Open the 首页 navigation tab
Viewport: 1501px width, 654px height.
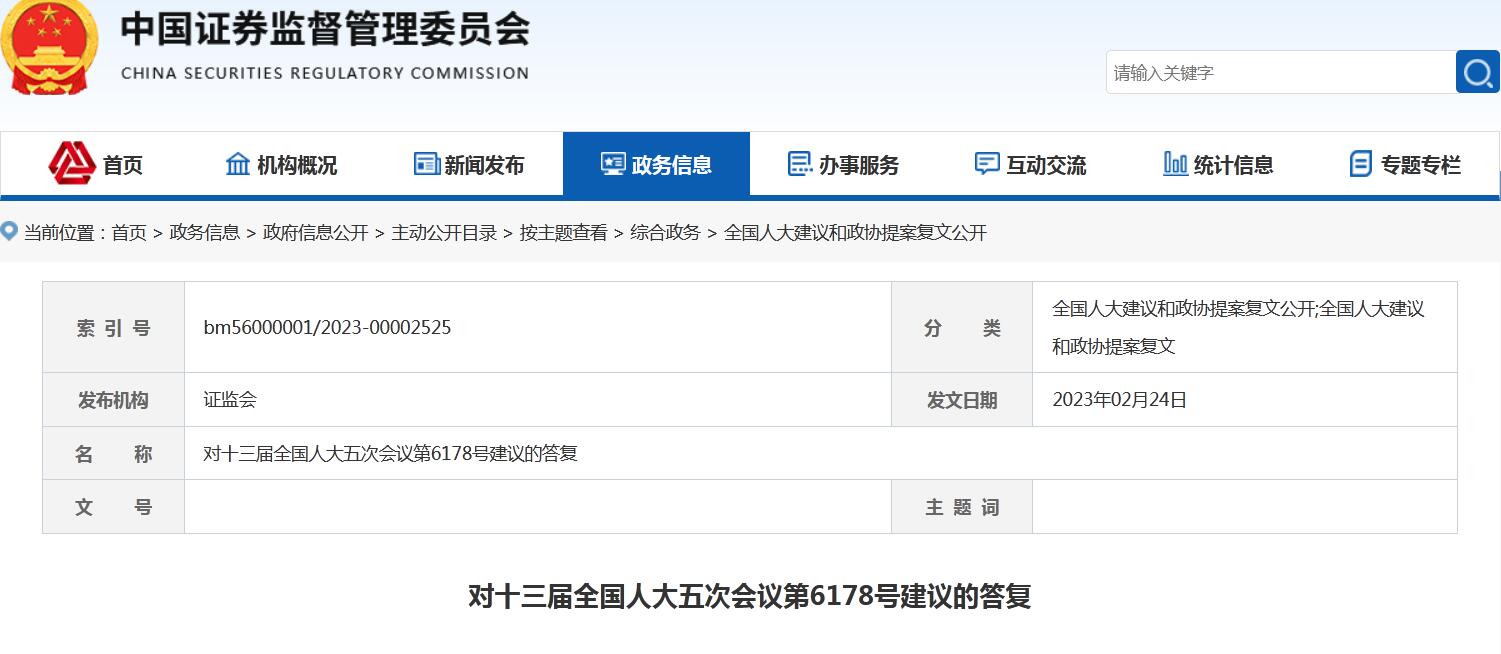pos(95,164)
